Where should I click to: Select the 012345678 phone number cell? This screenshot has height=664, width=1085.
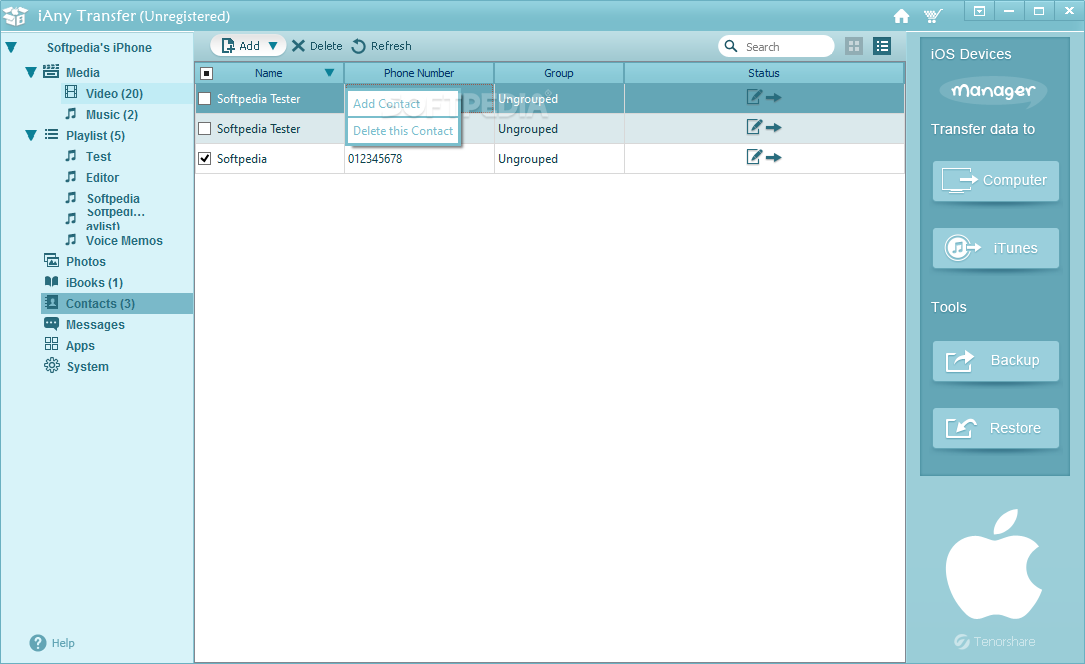419,158
